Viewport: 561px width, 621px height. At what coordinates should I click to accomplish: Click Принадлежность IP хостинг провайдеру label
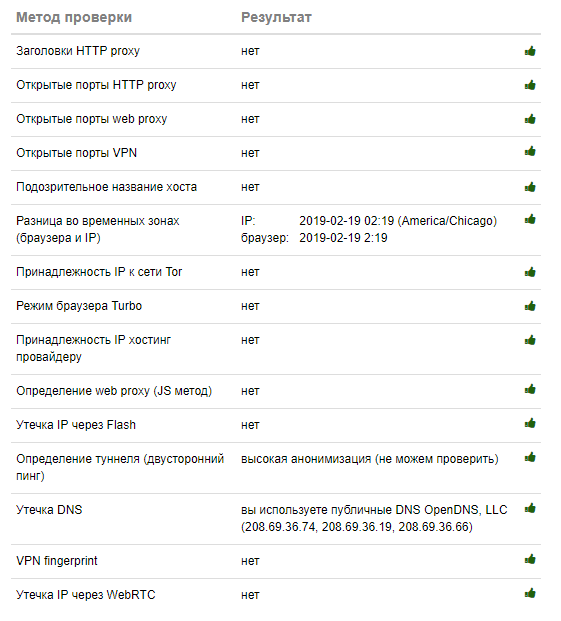click(x=93, y=348)
